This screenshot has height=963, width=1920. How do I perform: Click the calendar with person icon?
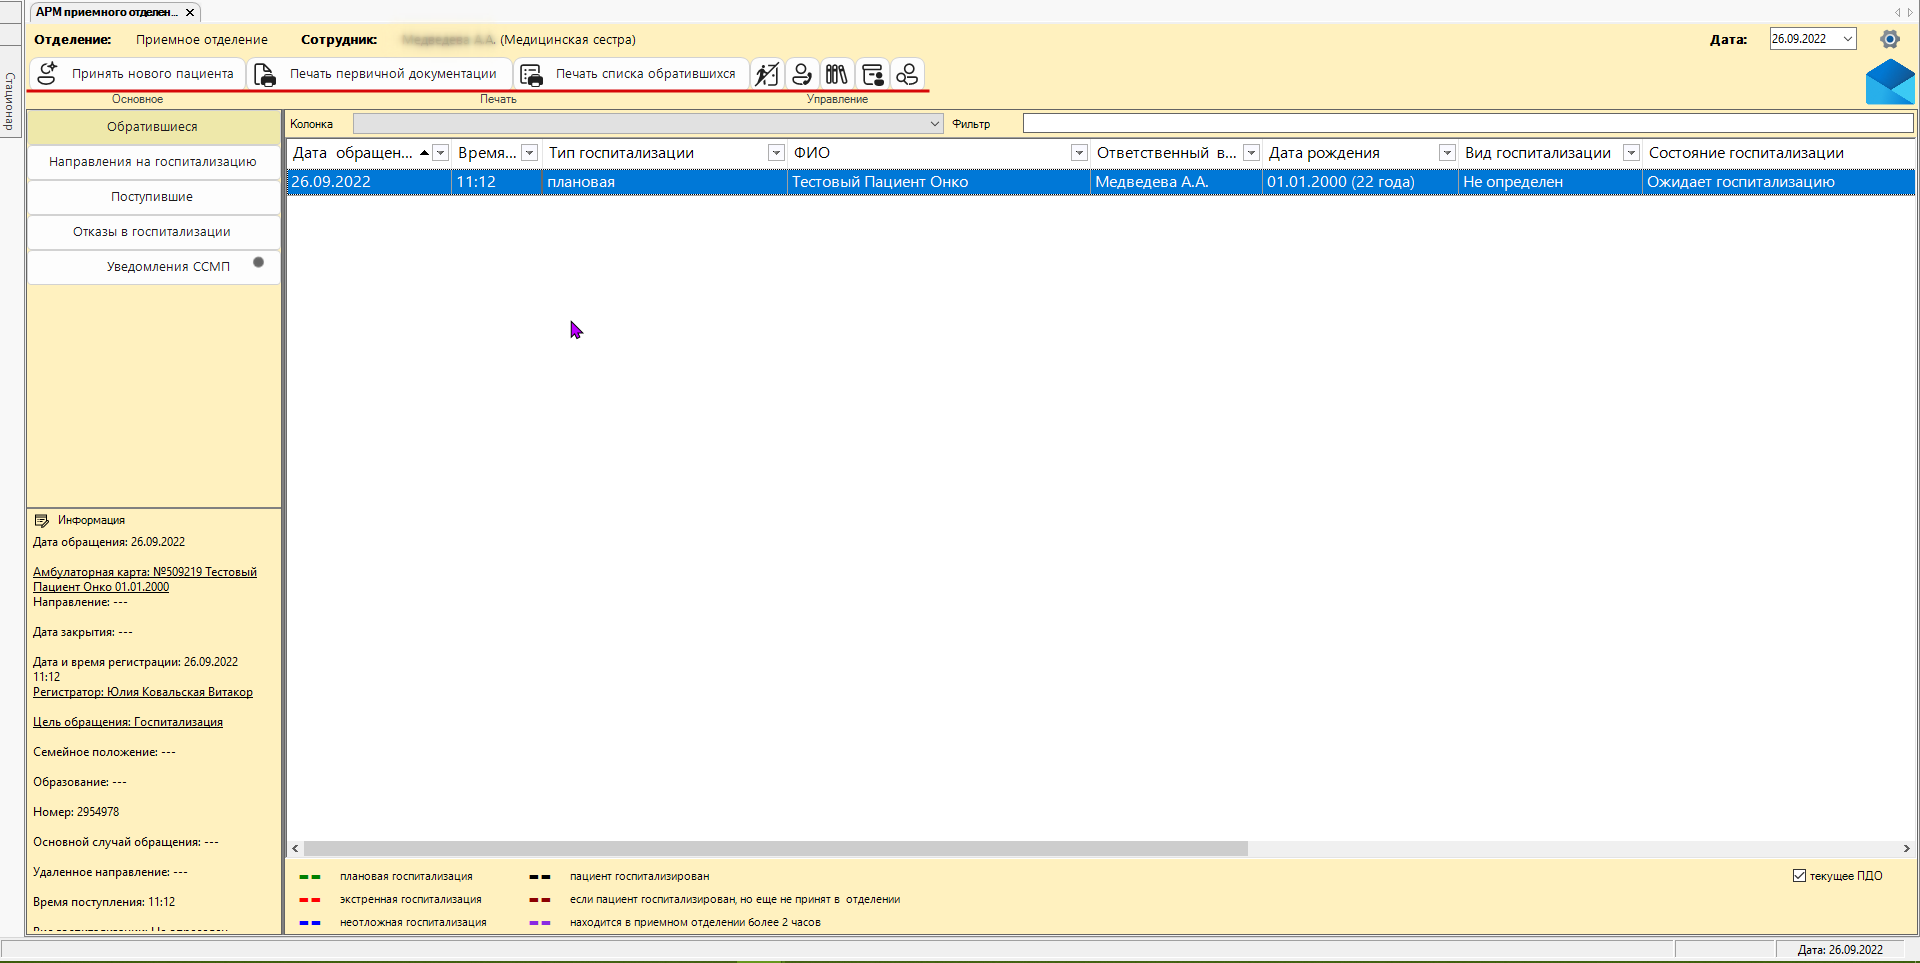point(872,74)
